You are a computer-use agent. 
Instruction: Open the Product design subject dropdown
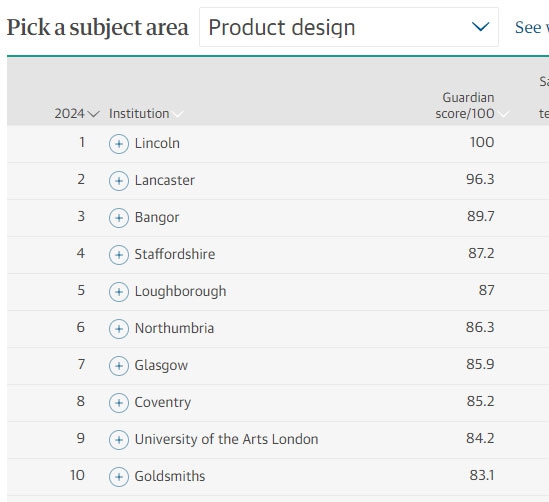click(x=349, y=27)
